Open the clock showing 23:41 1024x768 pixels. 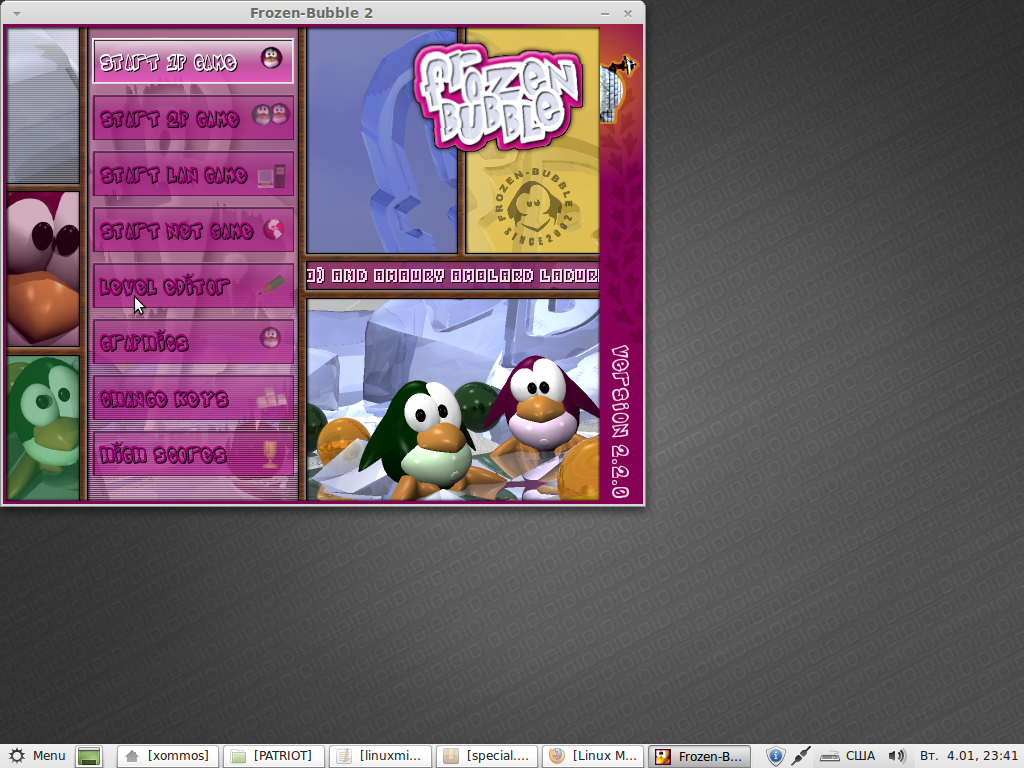point(968,756)
